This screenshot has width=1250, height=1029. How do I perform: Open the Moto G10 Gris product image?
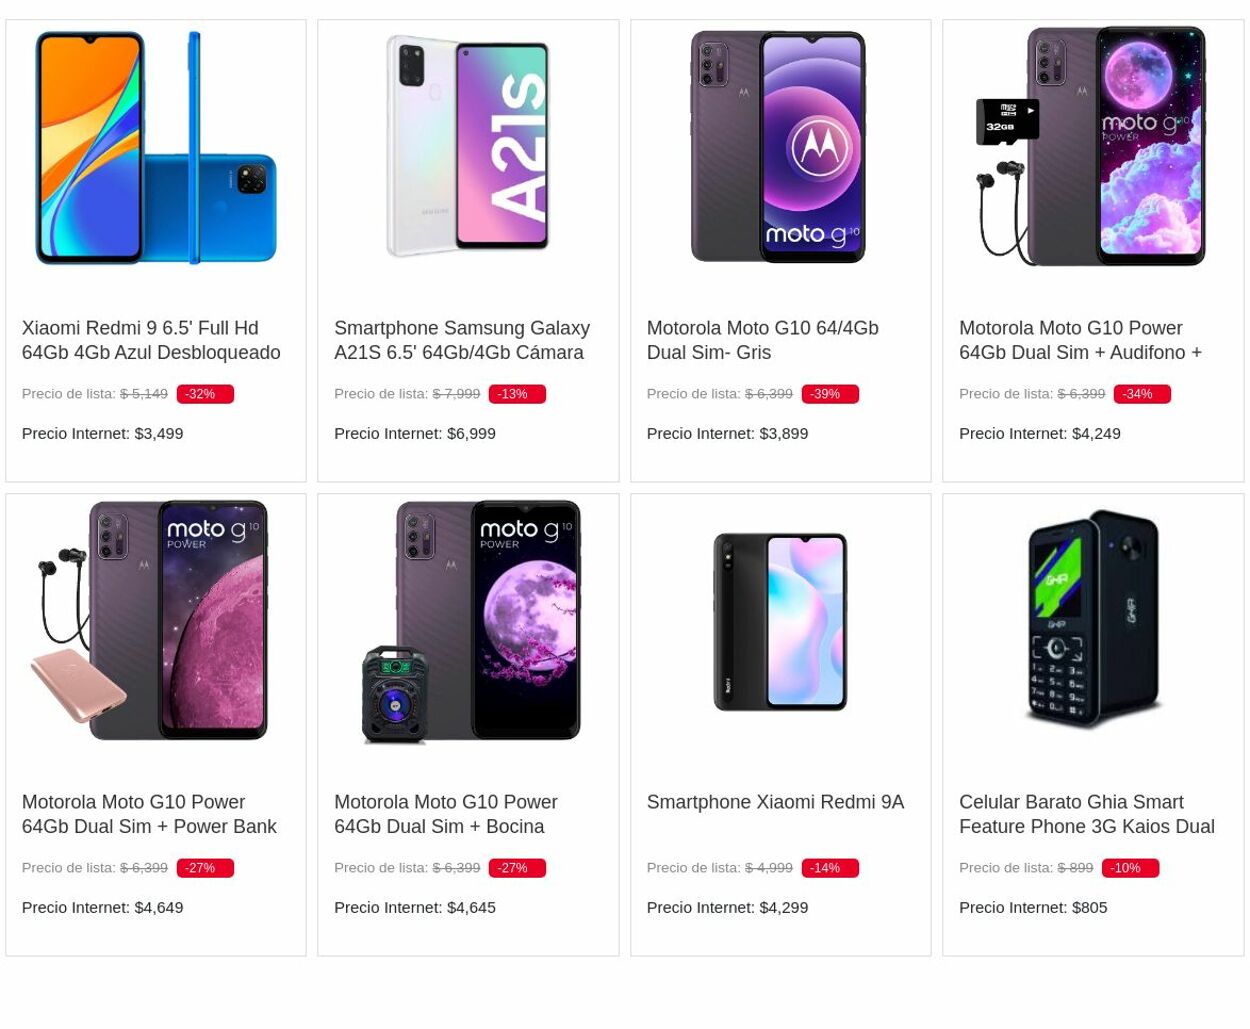click(x=780, y=147)
